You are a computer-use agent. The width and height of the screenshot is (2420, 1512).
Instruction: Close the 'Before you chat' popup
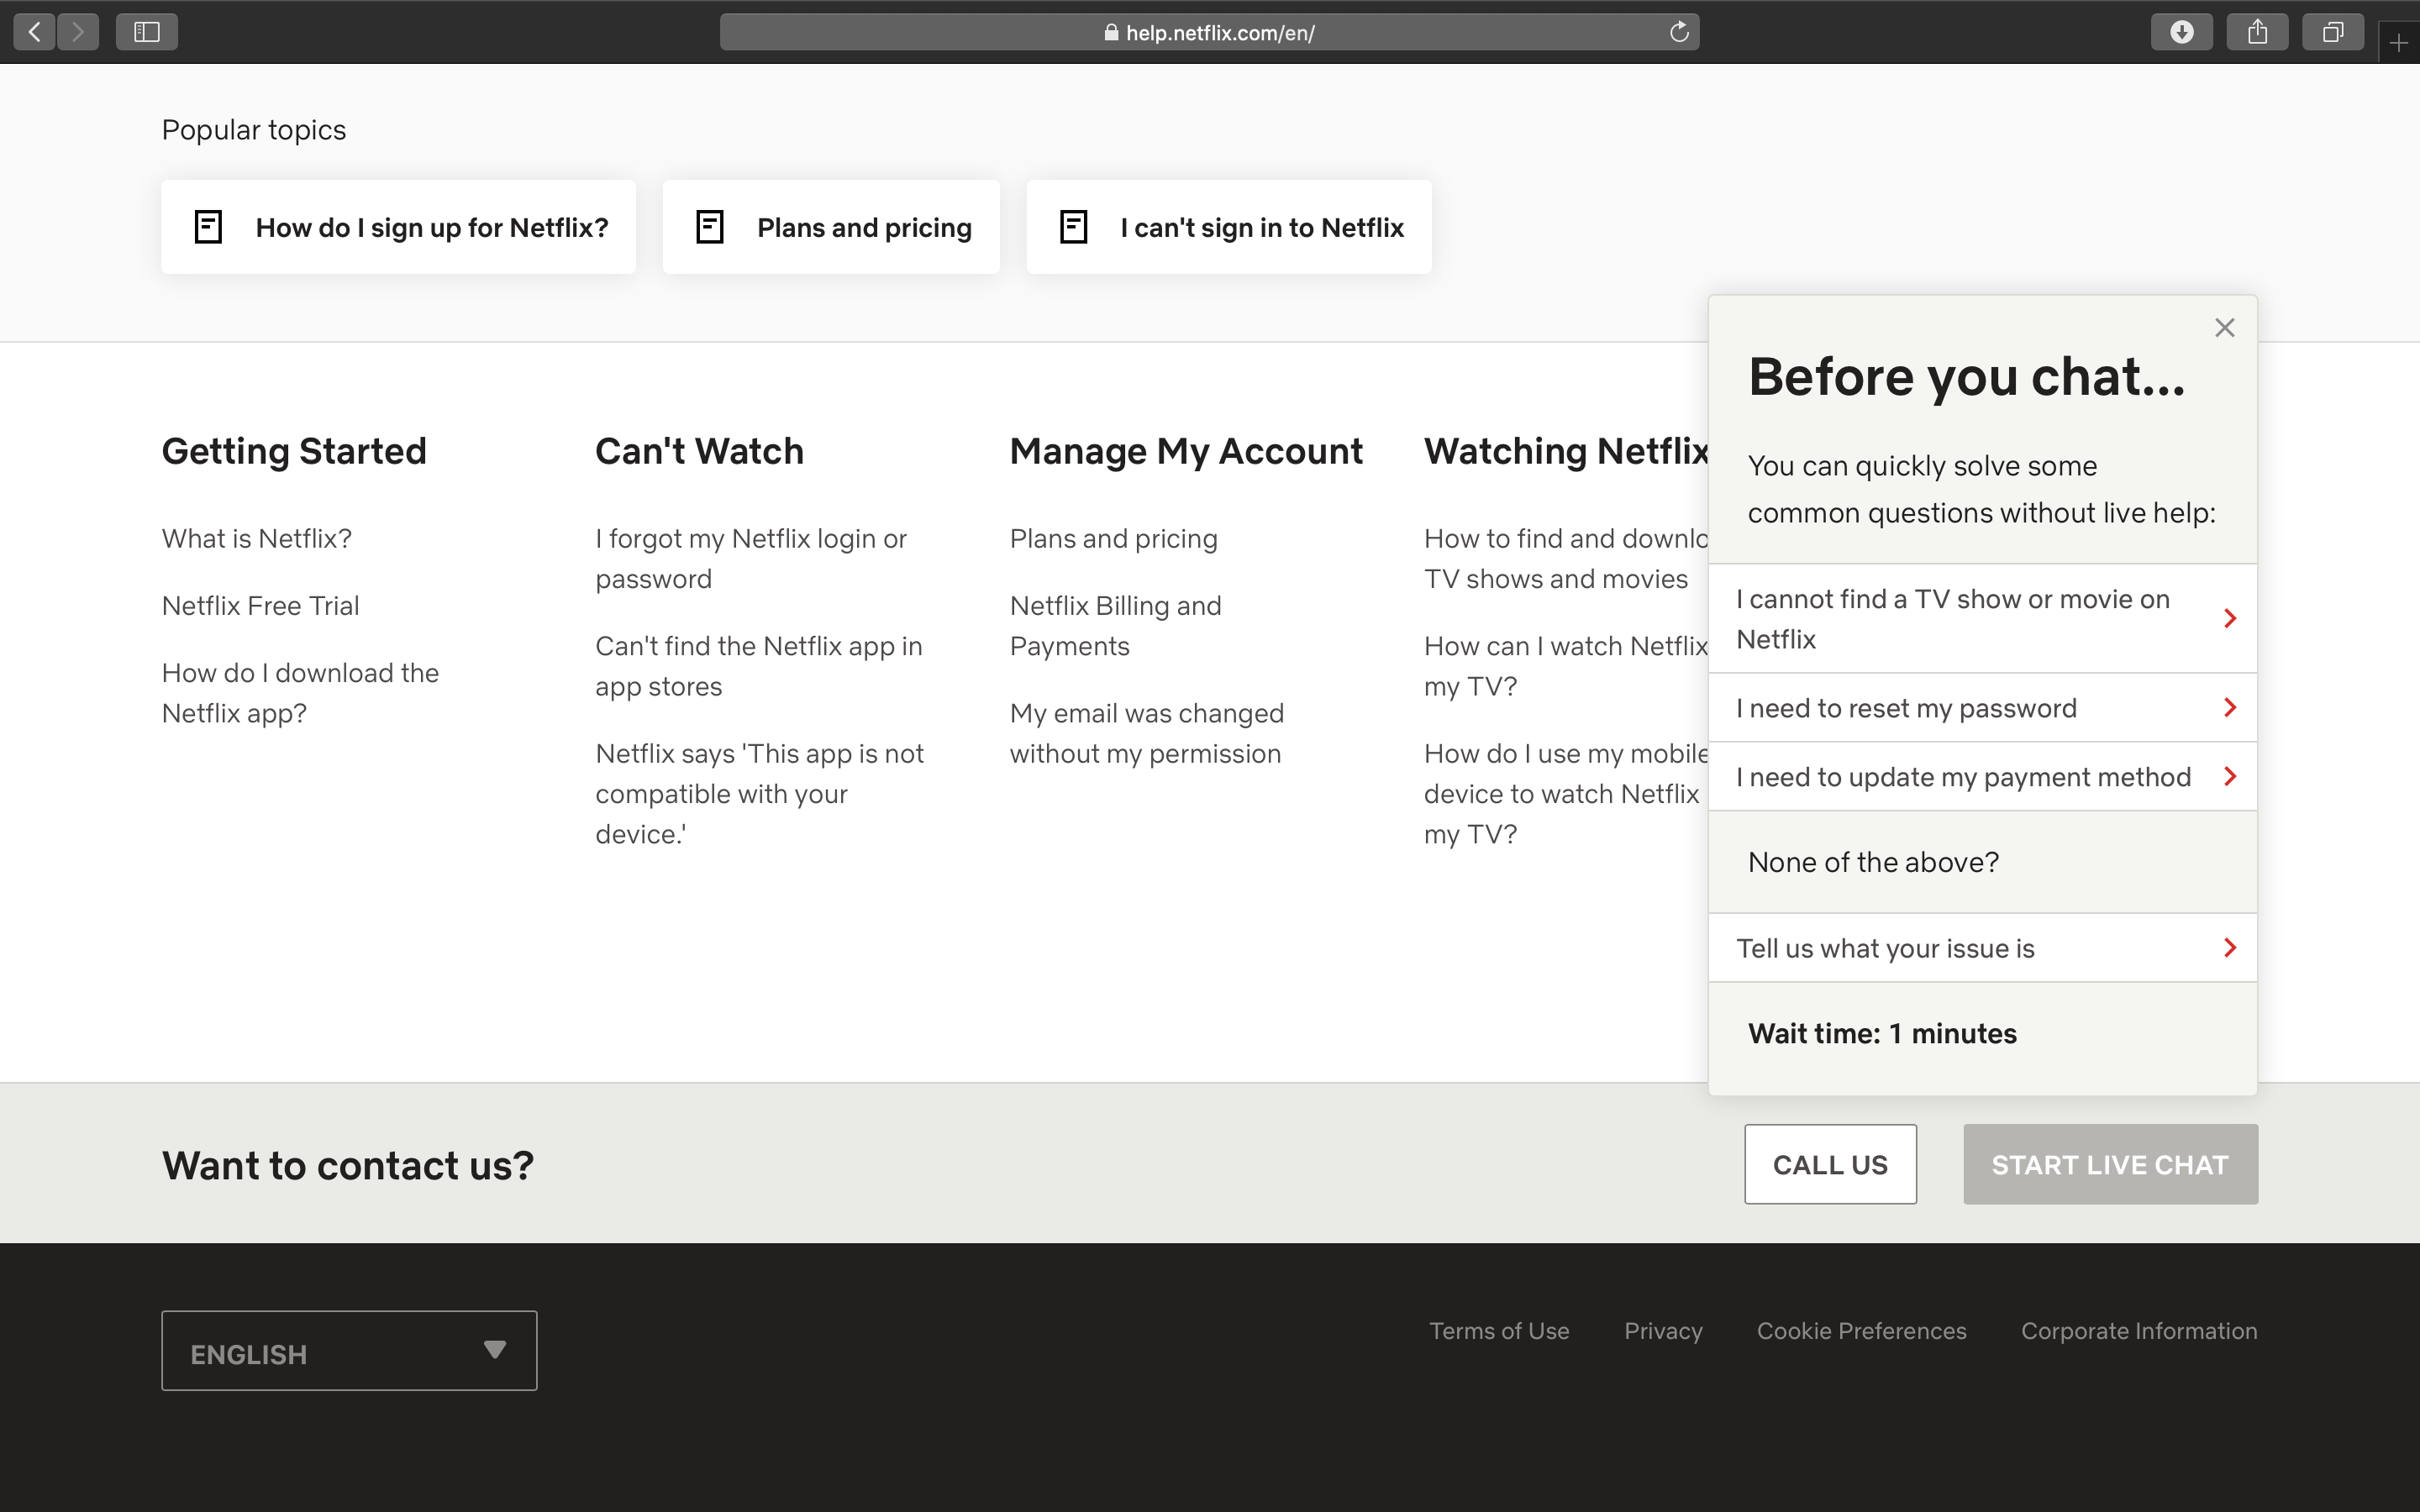pyautogui.click(x=2224, y=328)
